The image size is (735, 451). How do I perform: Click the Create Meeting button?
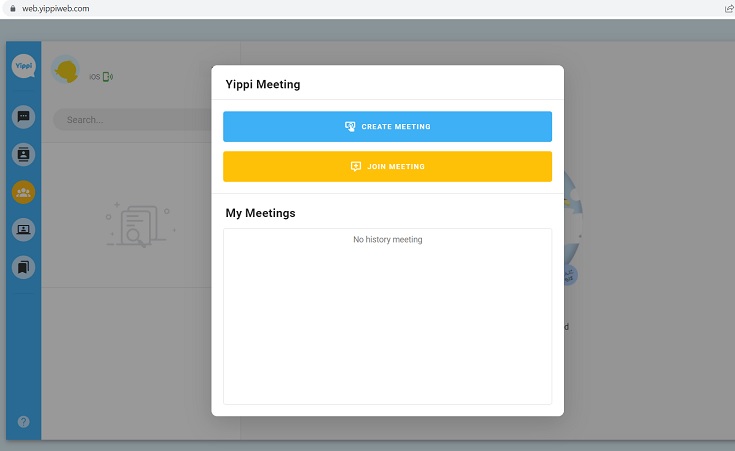click(x=387, y=127)
